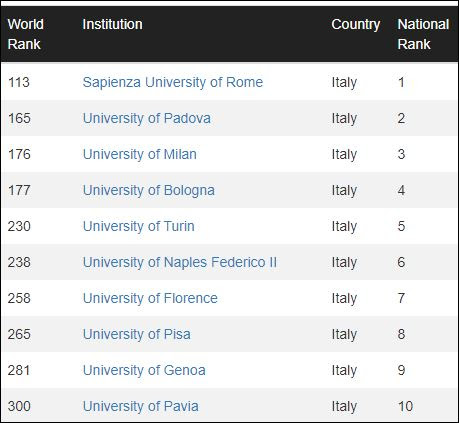459x423 pixels.
Task: Open the University of Milan link
Action: (x=140, y=154)
